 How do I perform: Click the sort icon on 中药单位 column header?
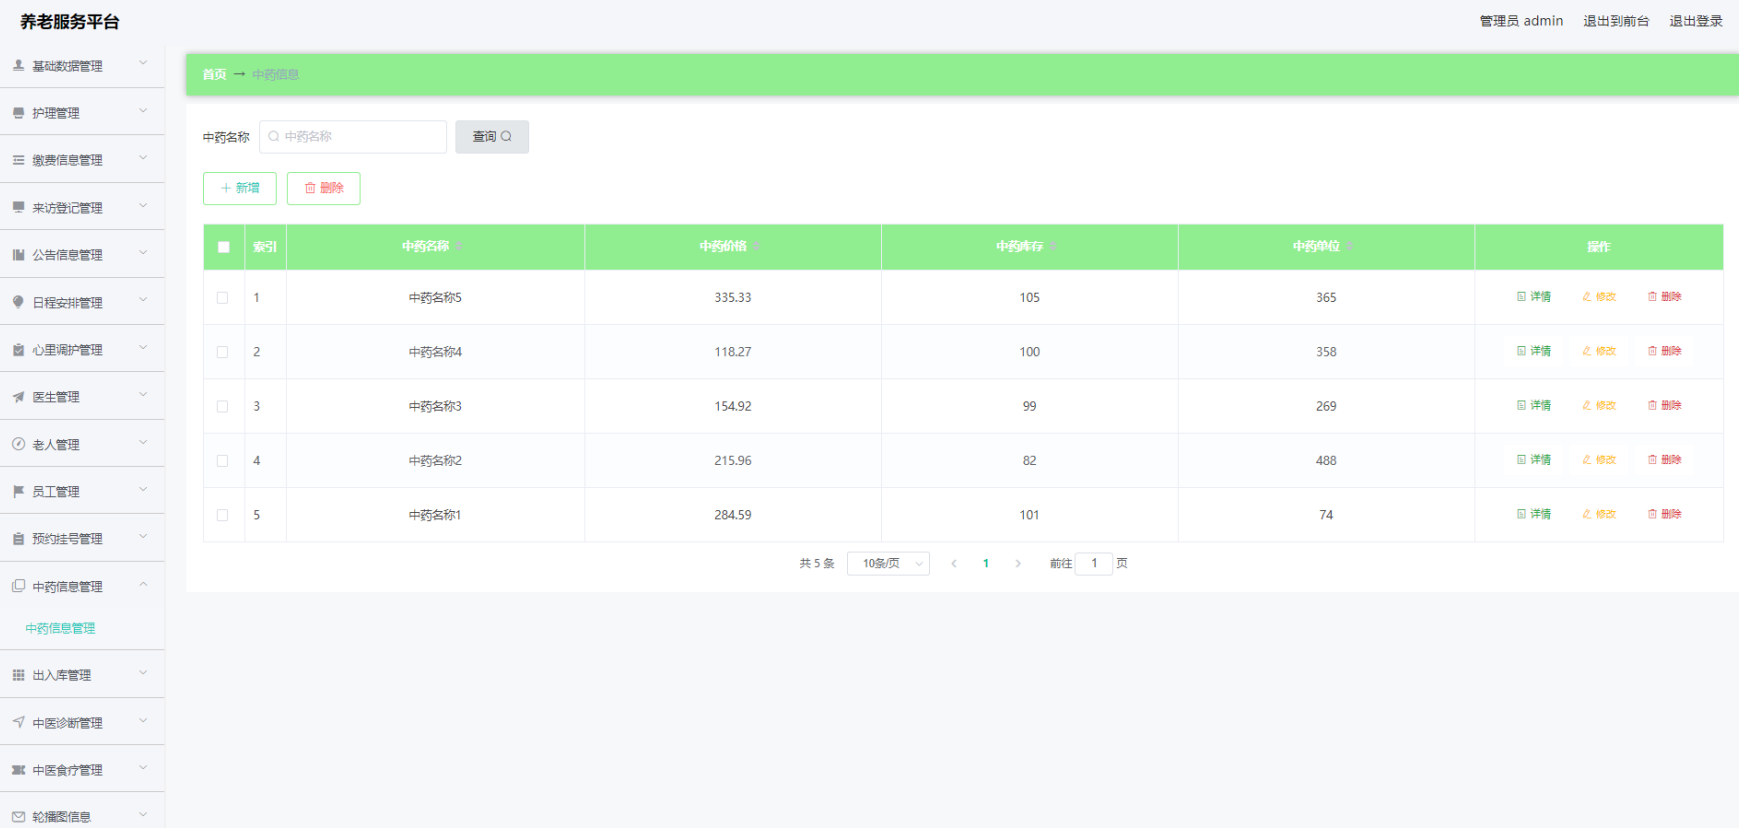click(x=1349, y=246)
